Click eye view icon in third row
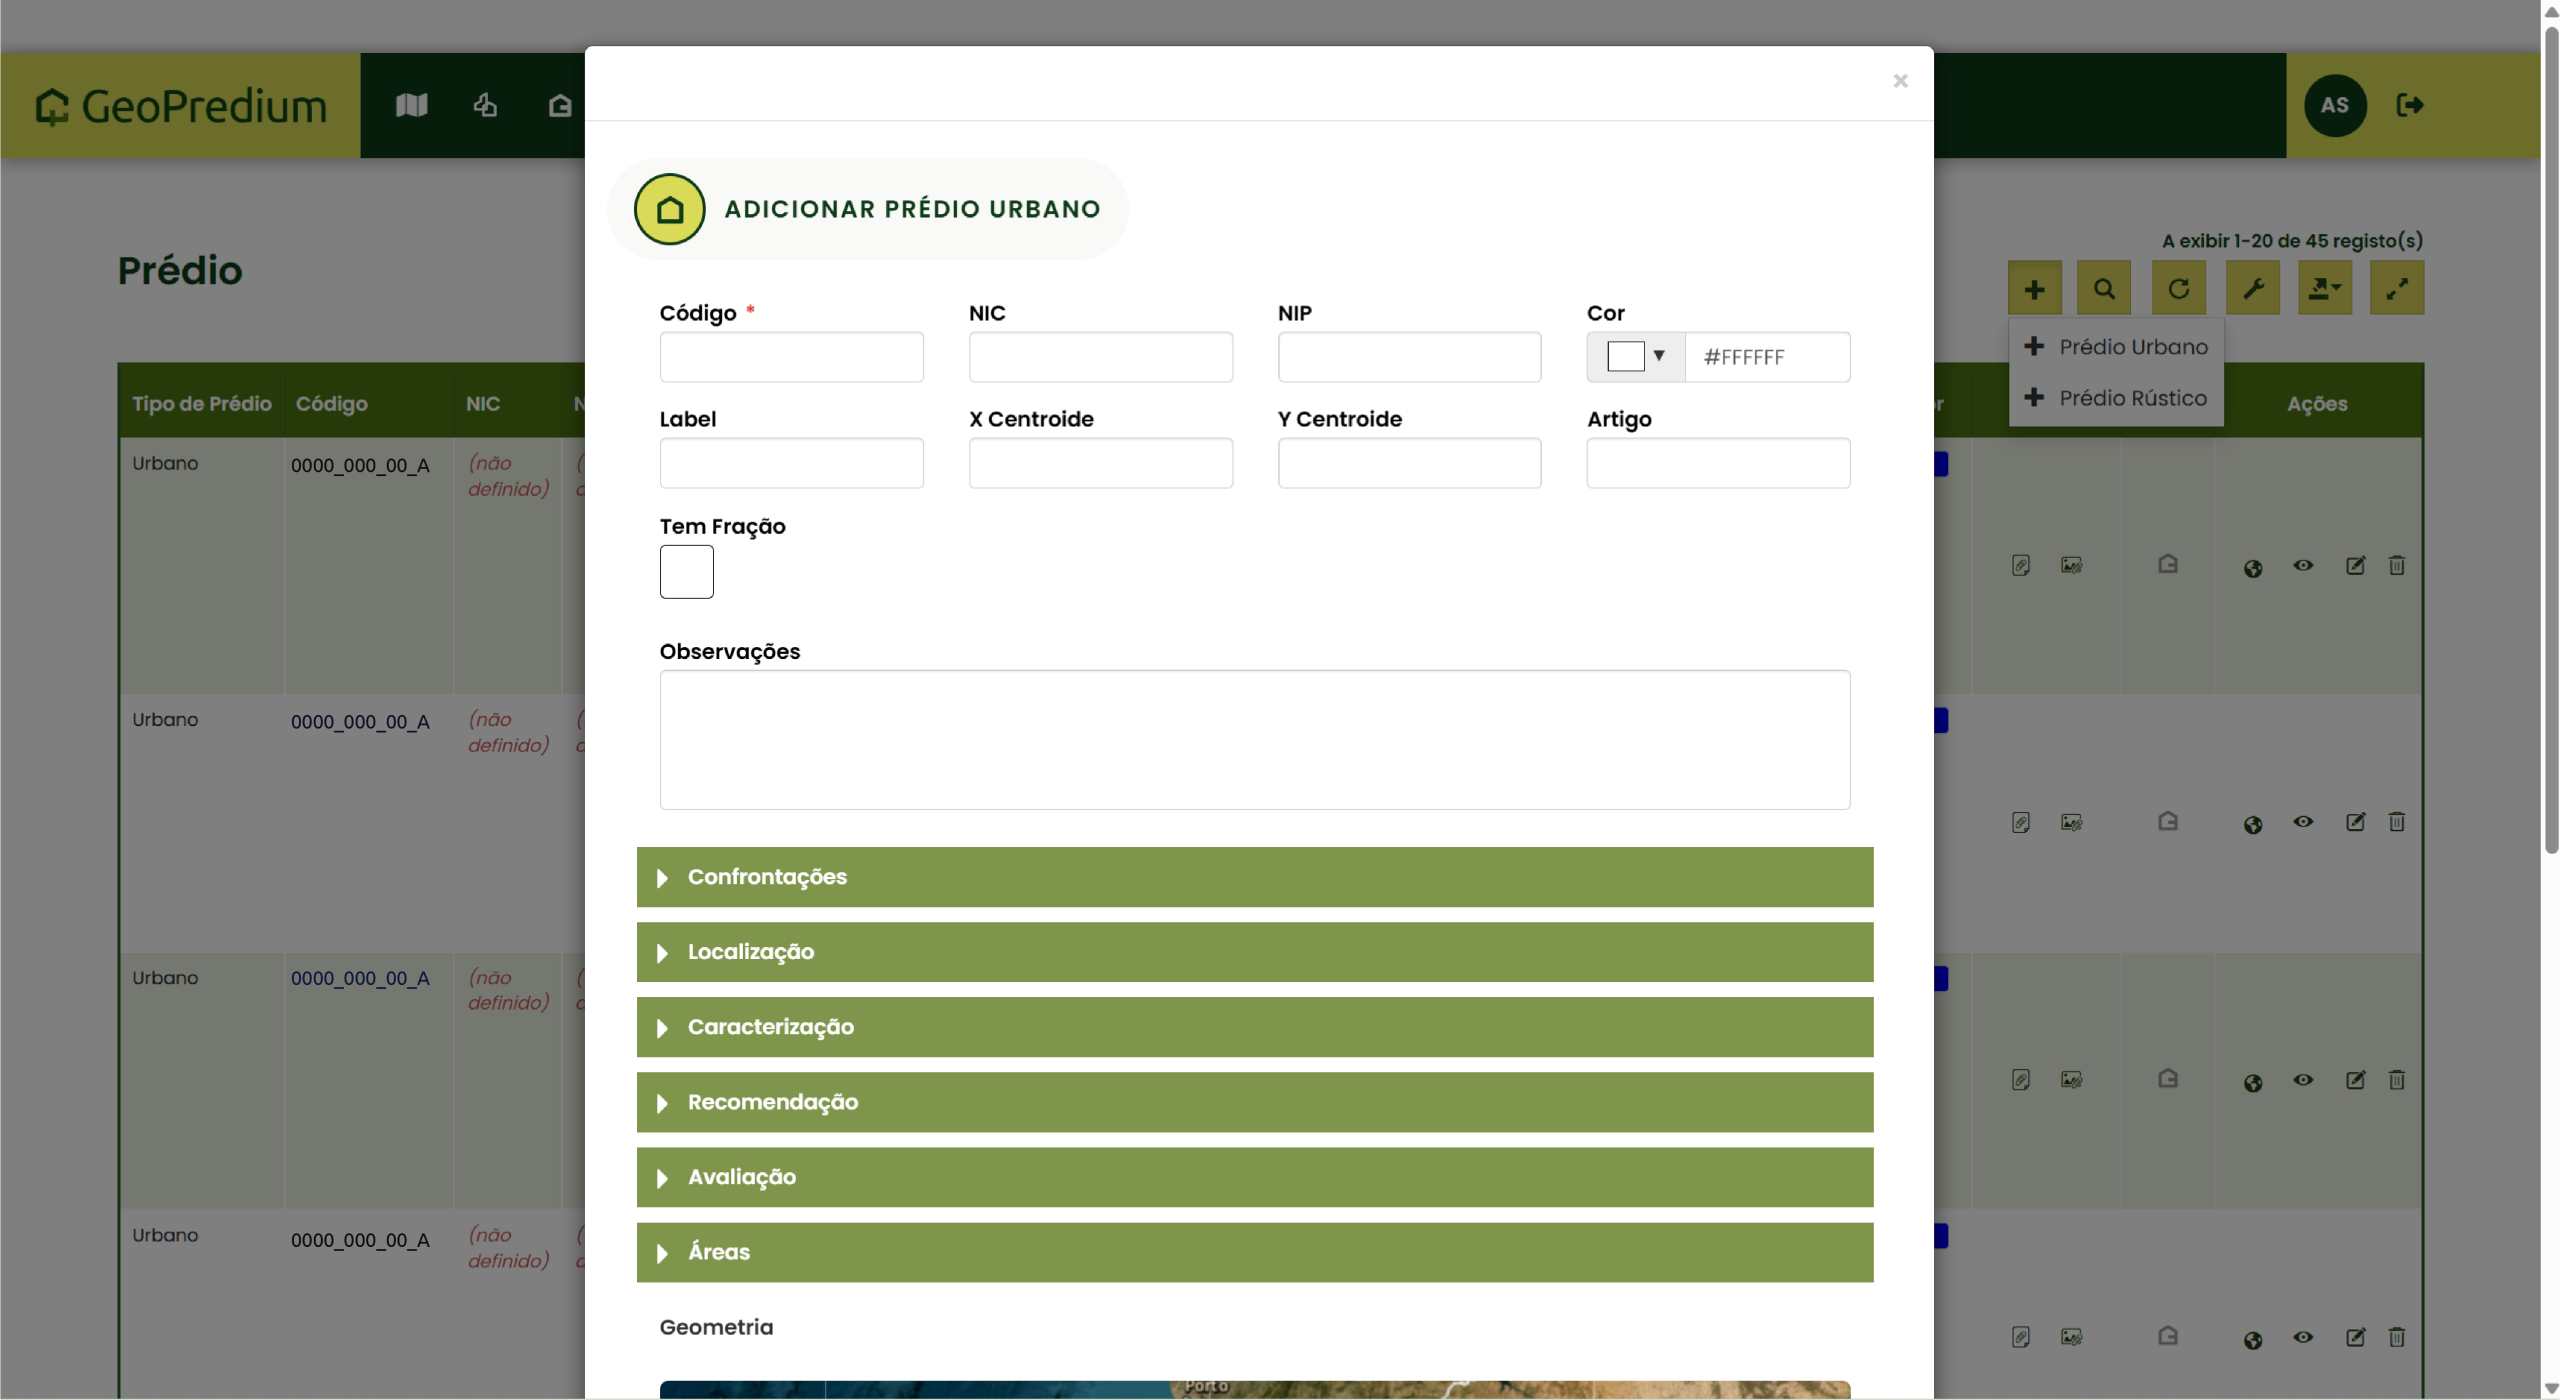The height and width of the screenshot is (1400, 2560). (2303, 1080)
